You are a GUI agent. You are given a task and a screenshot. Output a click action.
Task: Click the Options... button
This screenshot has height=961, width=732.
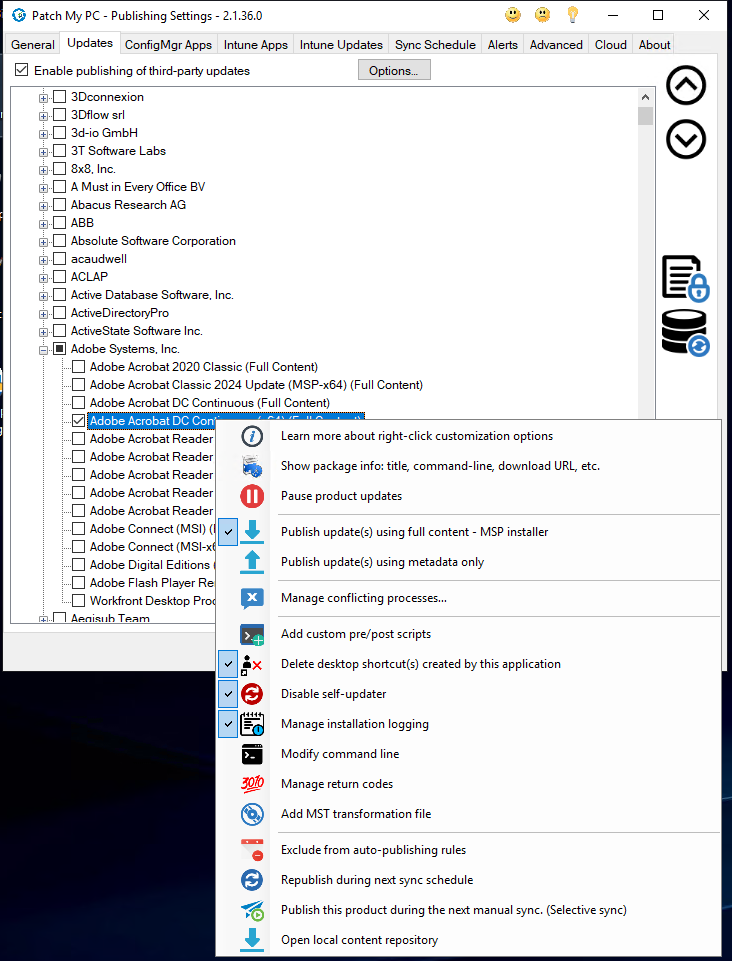[394, 70]
